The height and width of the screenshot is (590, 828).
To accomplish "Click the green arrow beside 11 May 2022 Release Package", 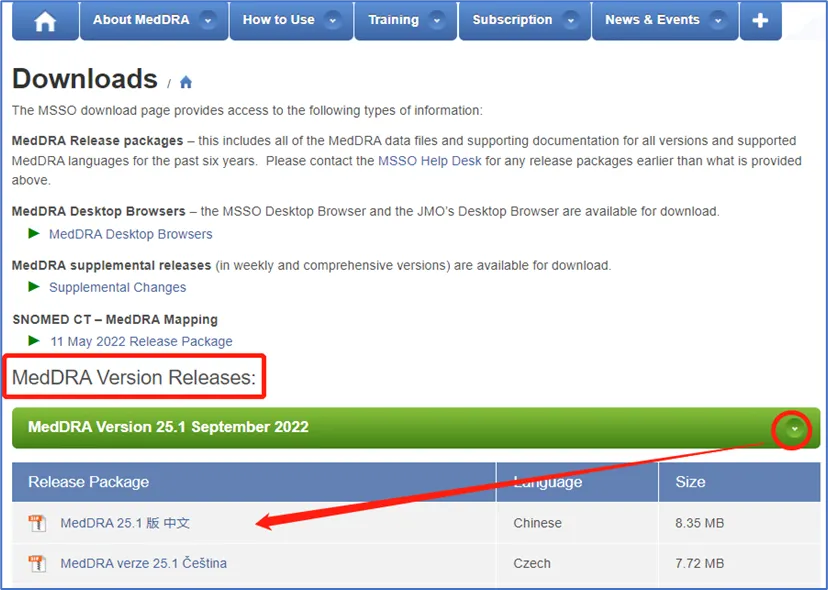I will [x=34, y=341].
